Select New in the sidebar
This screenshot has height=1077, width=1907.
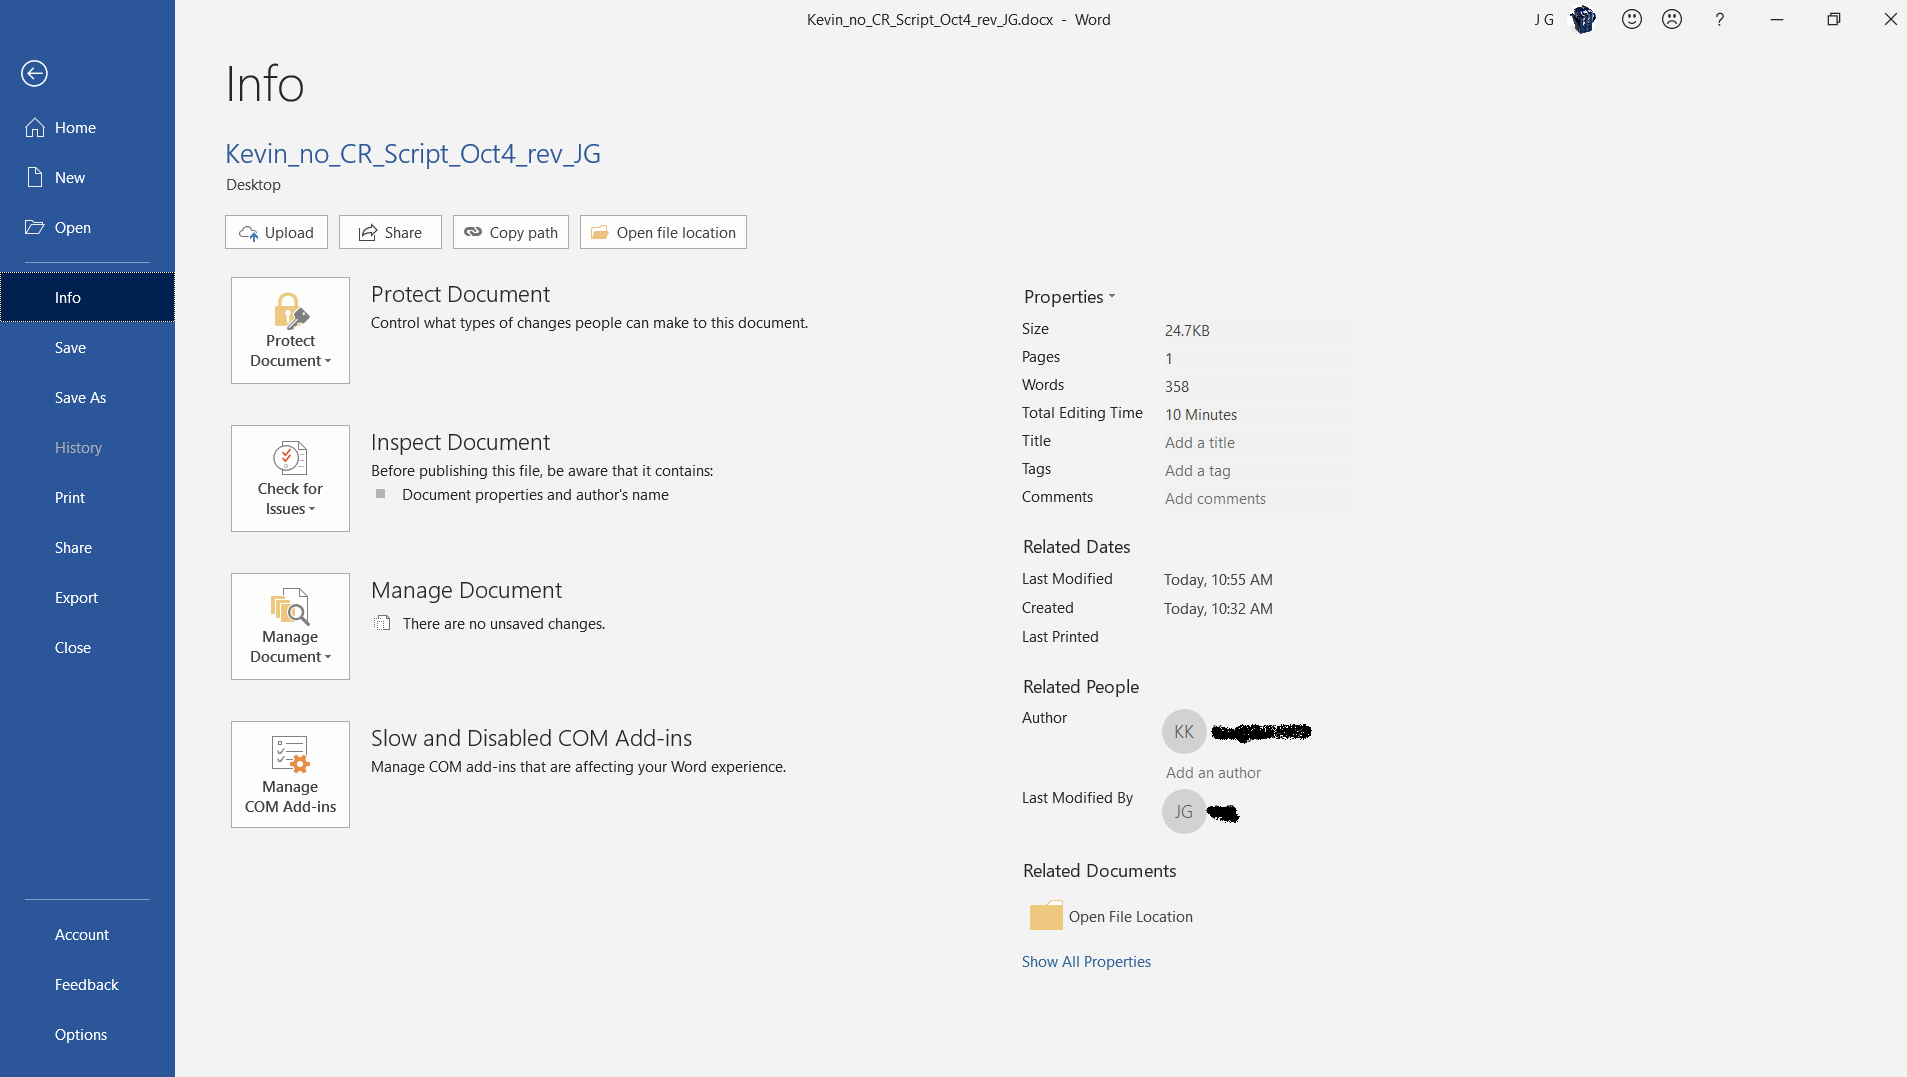(87, 178)
